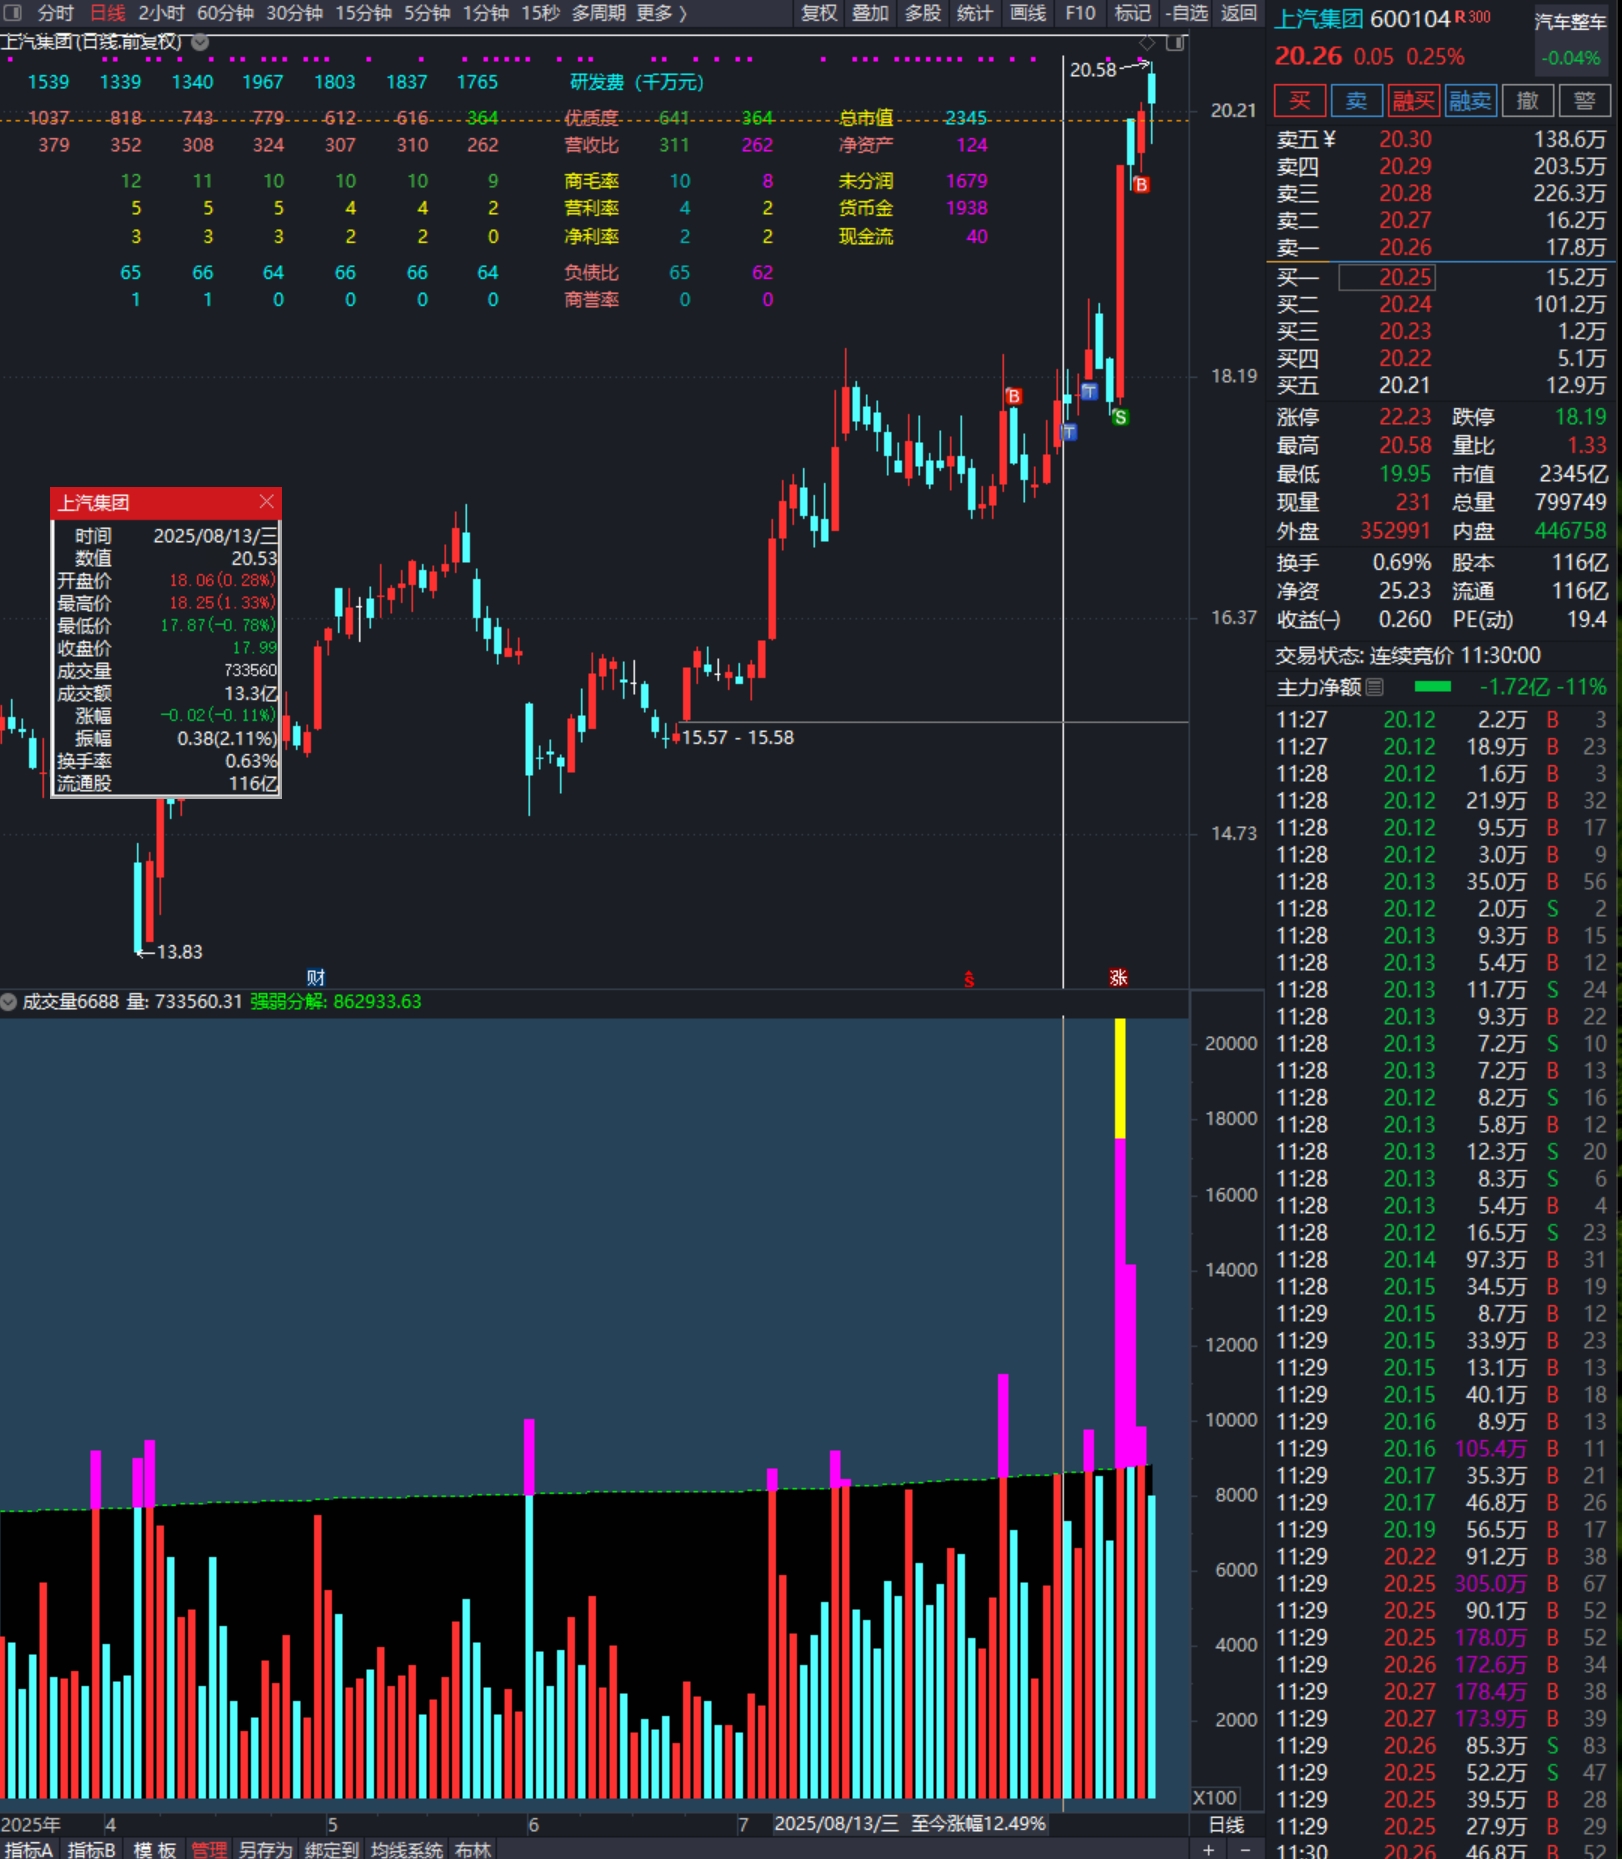Expand the 更多 periods menu

tap(662, 13)
